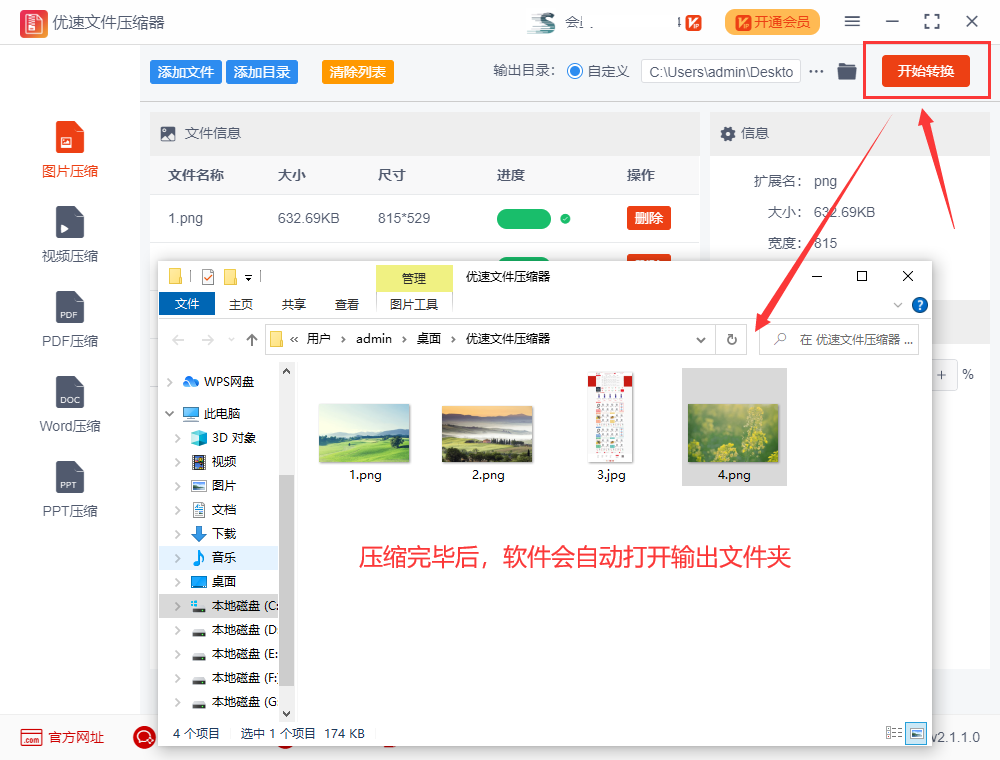Open the recent locations dropdown arrow
Viewport: 1000px width, 760px height.
point(231,340)
